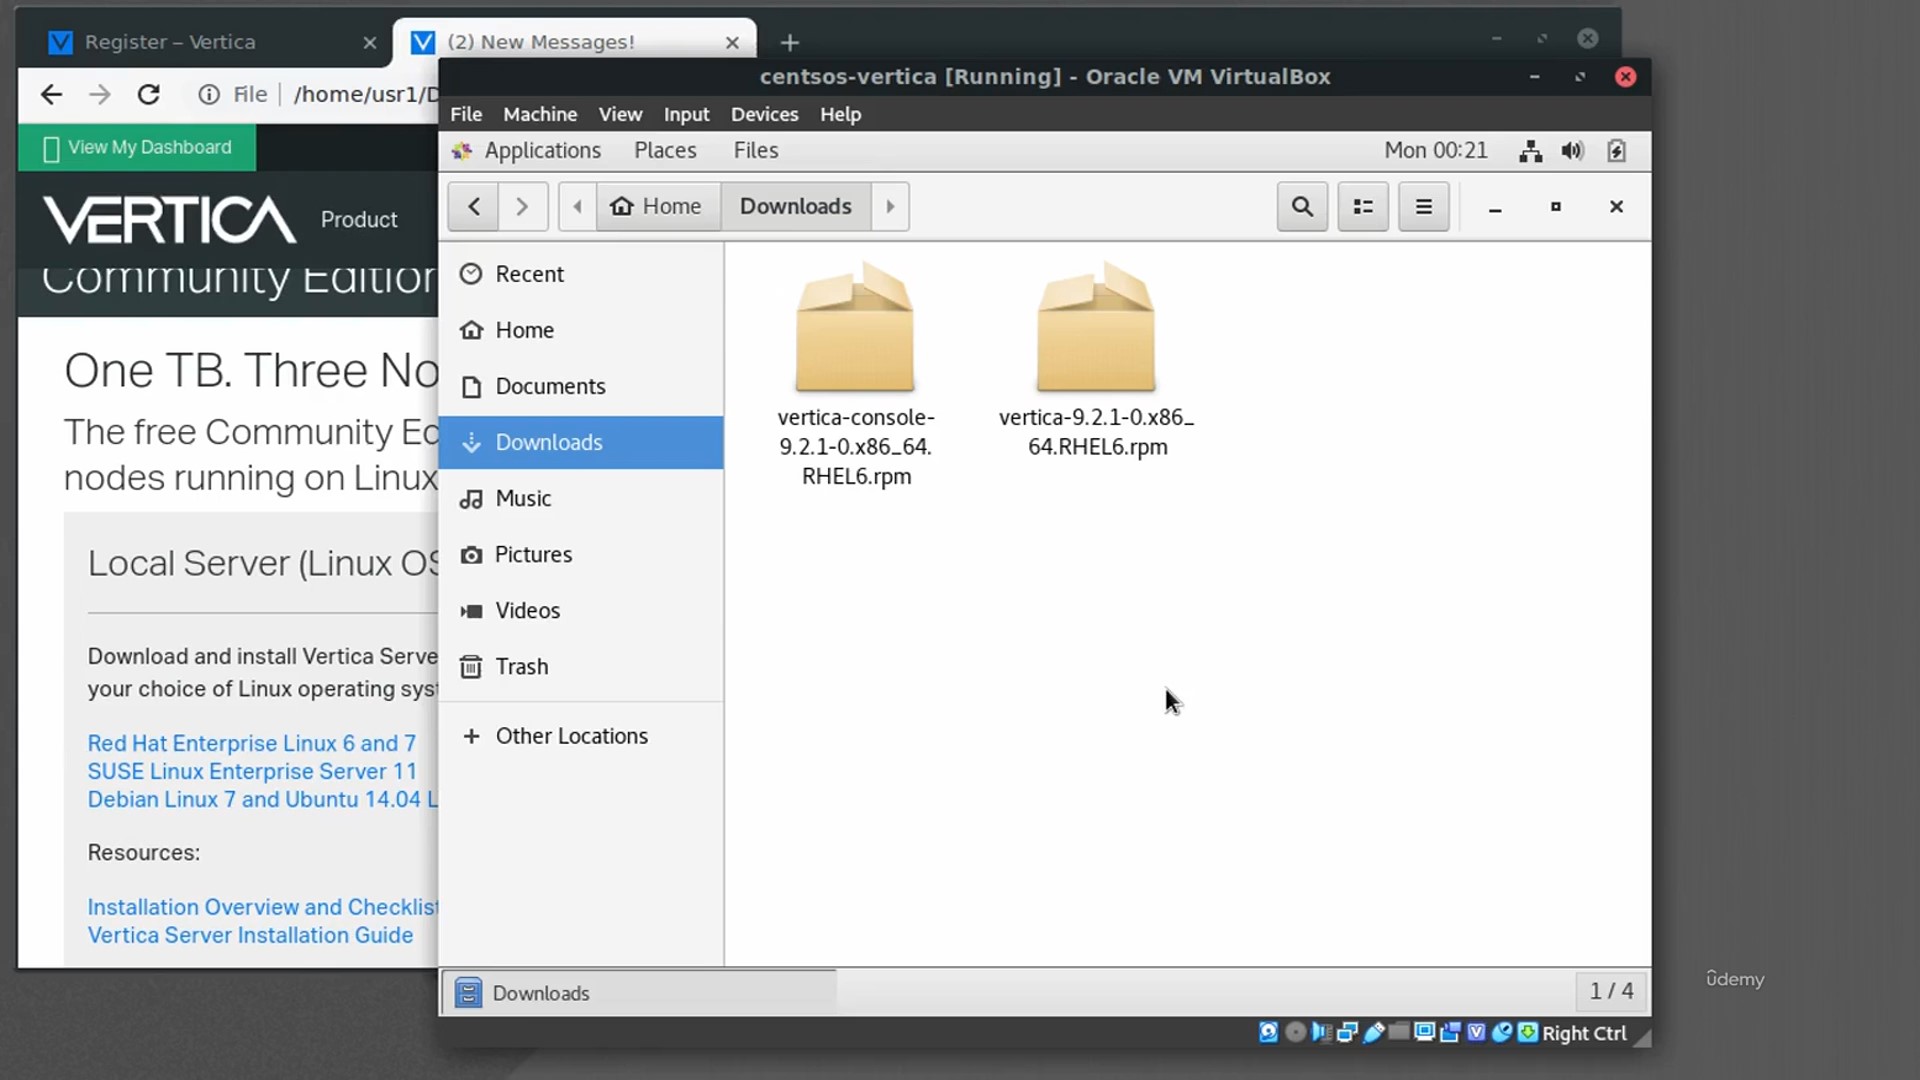This screenshot has width=1920, height=1080.
Task: Open Music in the Files sidebar
Action: click(580, 498)
